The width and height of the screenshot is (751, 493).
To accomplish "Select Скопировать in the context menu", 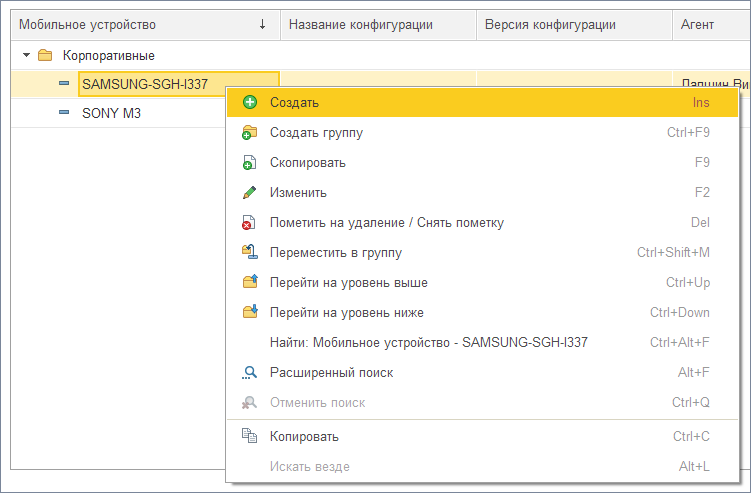I will point(482,162).
